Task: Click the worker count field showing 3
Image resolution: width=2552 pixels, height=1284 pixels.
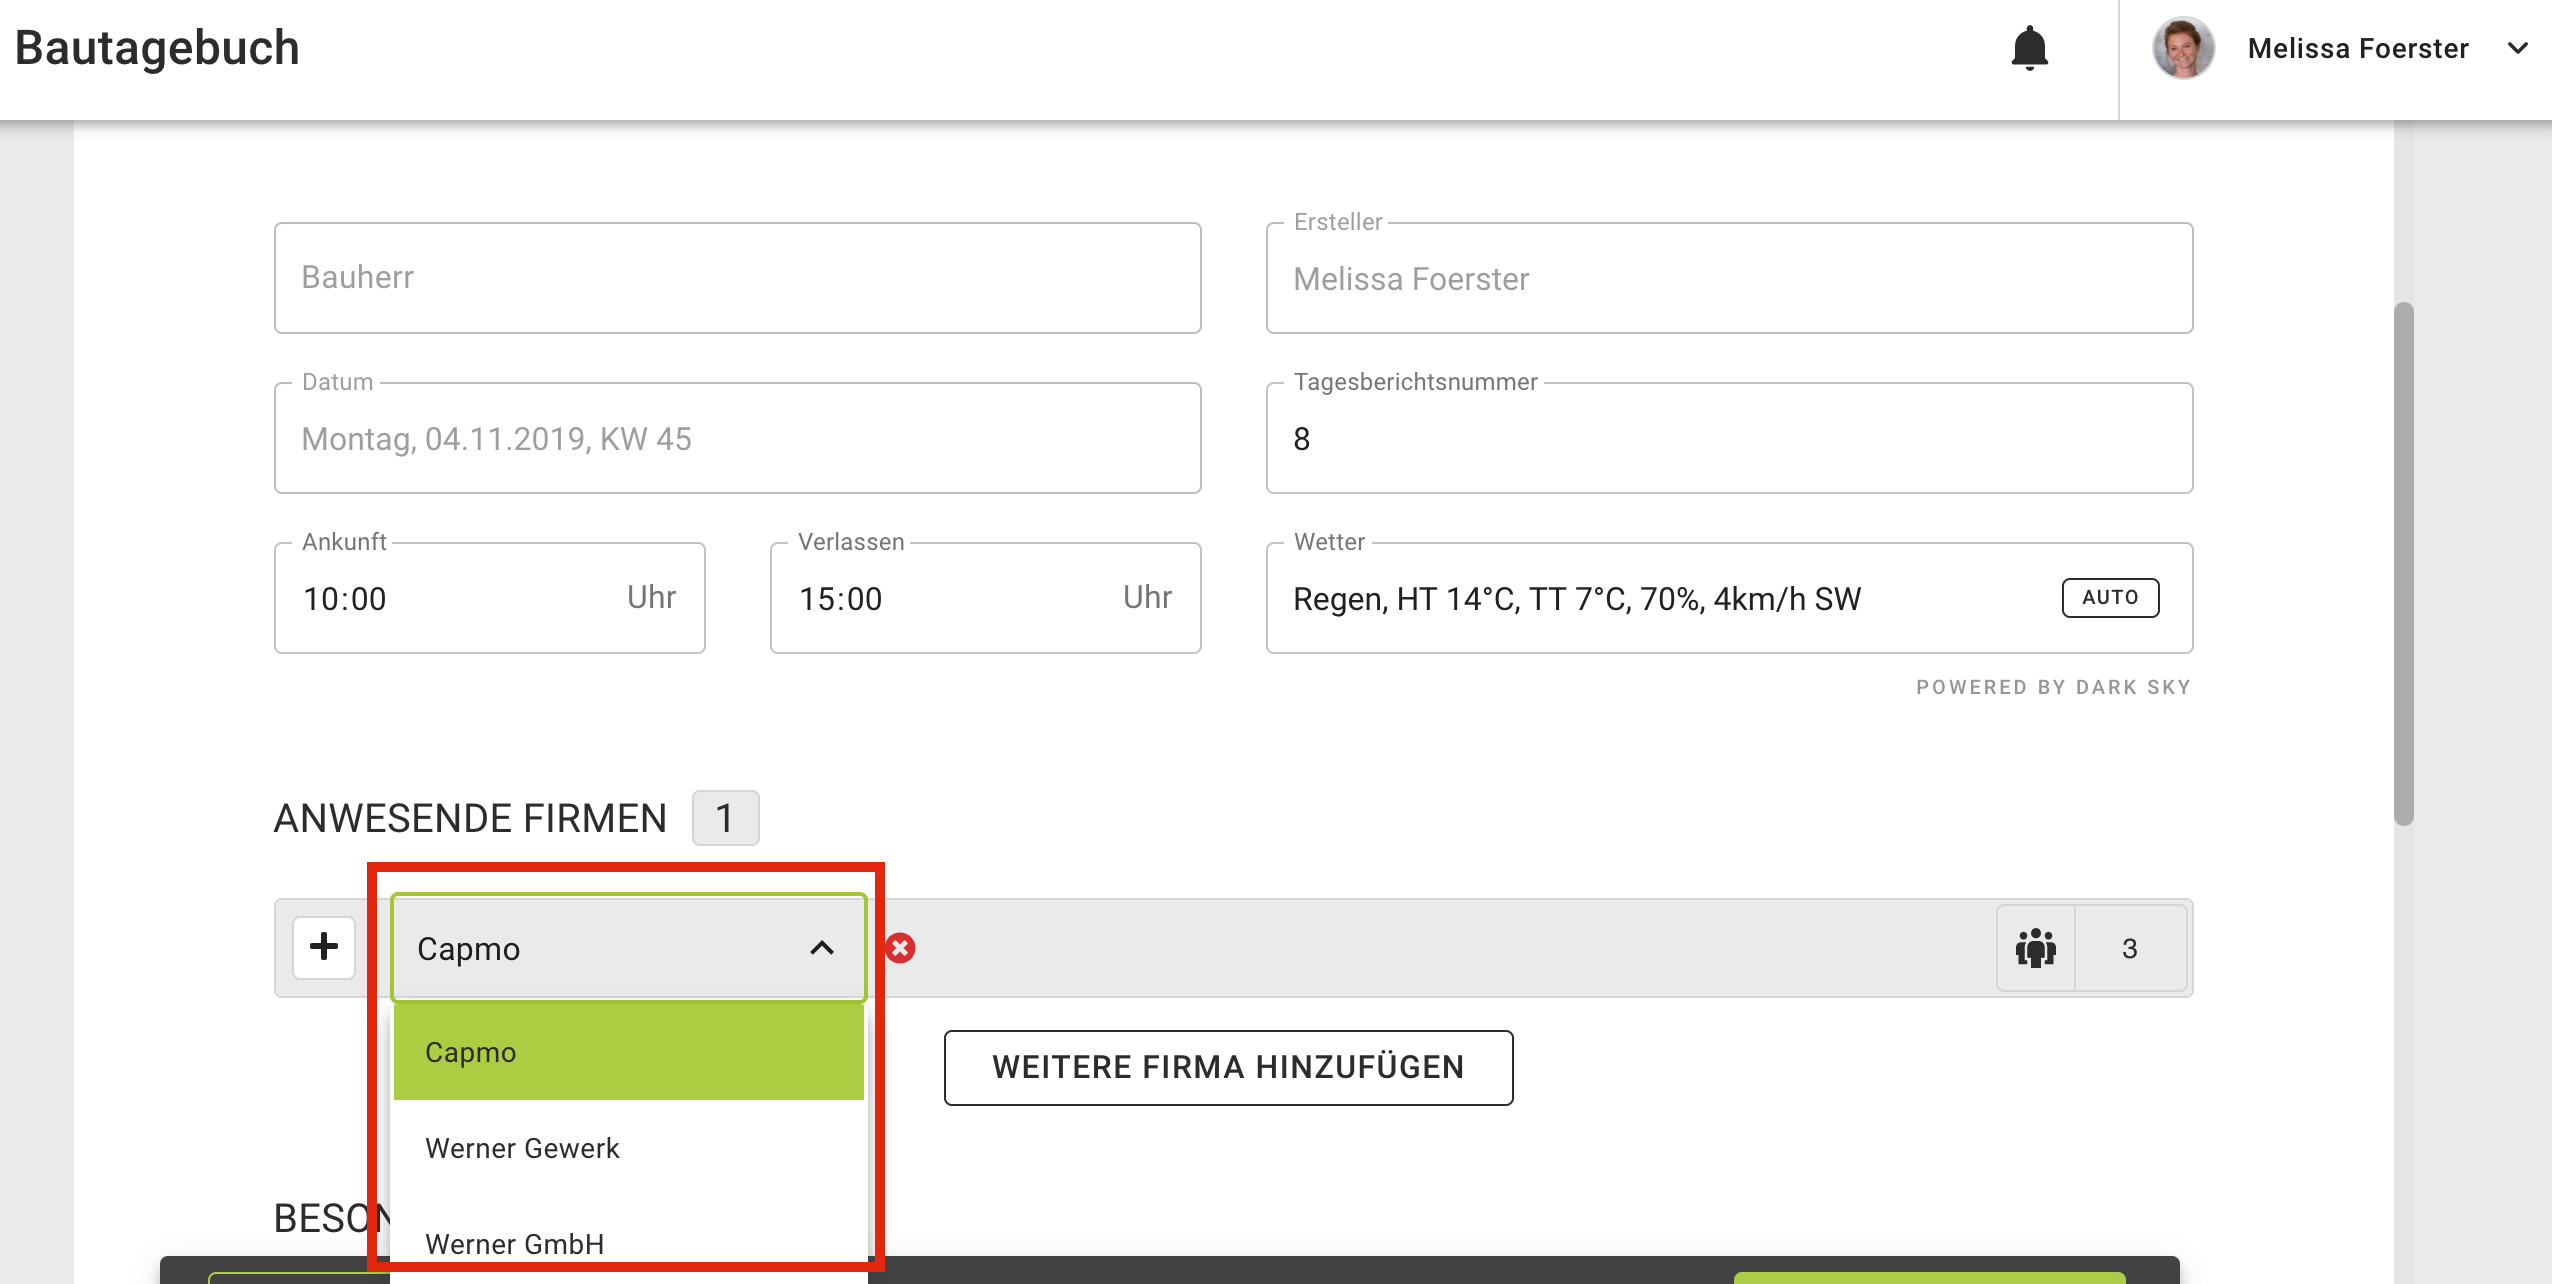Action: point(2130,948)
